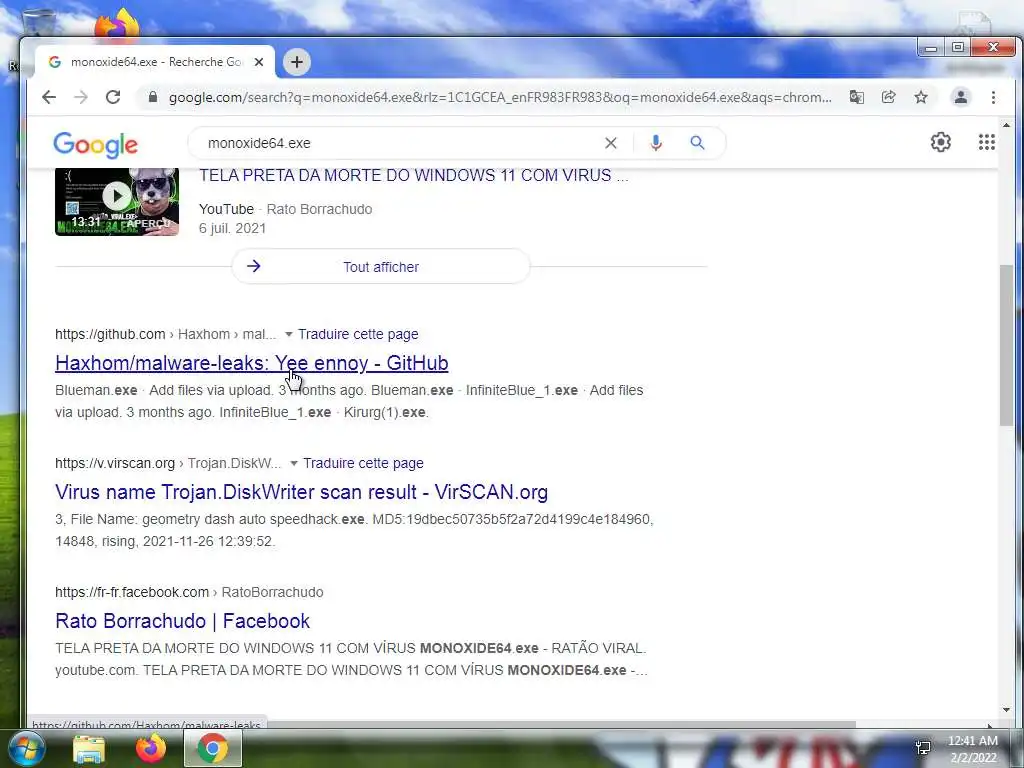Screen dimensions: 1024x768
Task: Open Chrome's three-dot menu
Action: point(993,97)
